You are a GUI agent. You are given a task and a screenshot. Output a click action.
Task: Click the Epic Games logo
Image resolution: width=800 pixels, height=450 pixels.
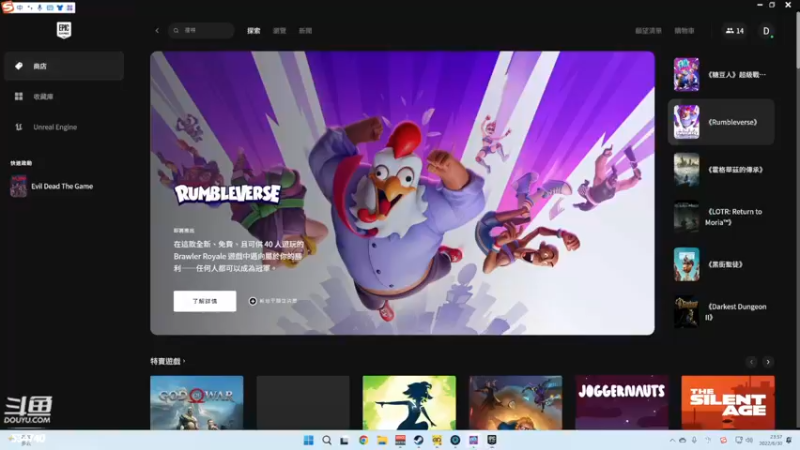(64, 30)
